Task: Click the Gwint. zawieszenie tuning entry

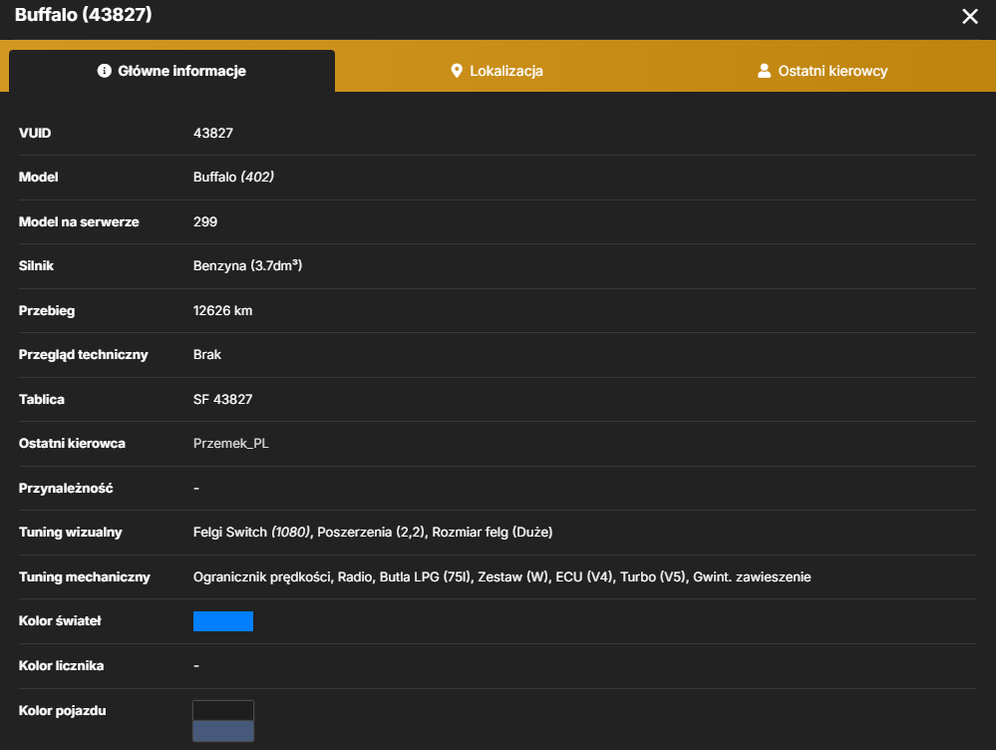Action: [752, 577]
